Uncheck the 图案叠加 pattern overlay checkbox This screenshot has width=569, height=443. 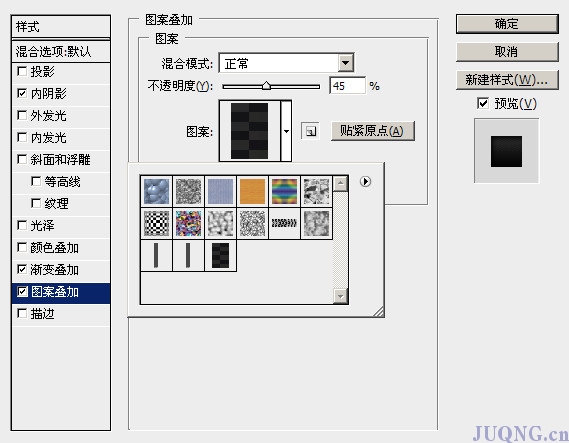[x=22, y=291]
